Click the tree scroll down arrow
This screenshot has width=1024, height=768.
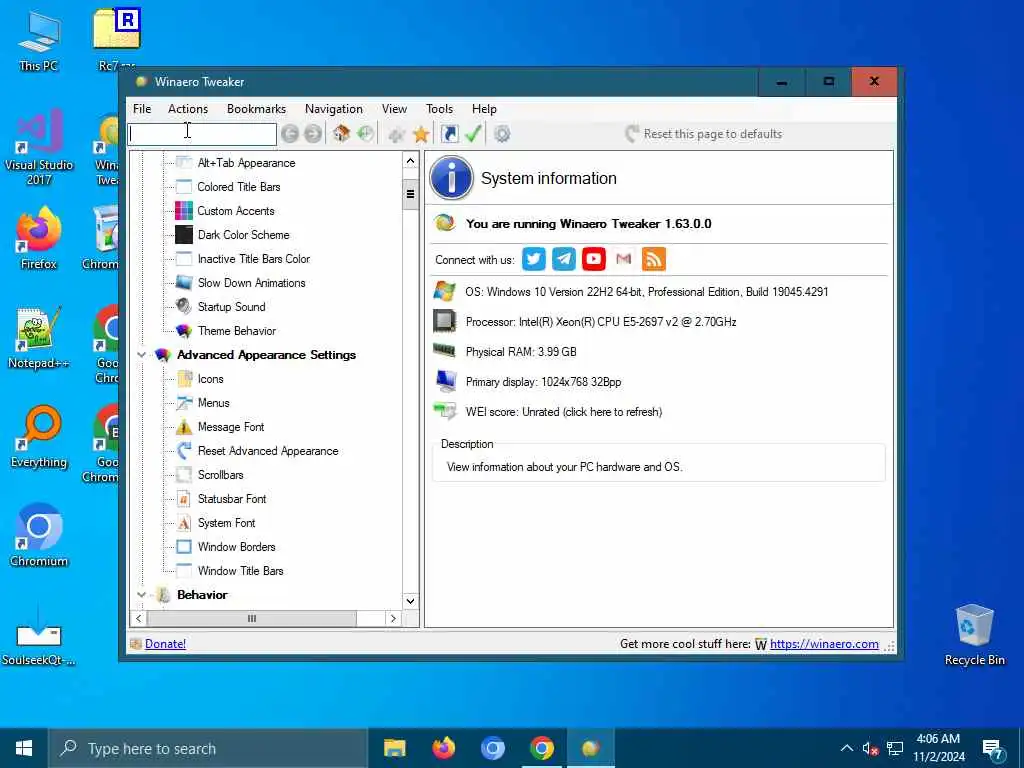tap(410, 601)
